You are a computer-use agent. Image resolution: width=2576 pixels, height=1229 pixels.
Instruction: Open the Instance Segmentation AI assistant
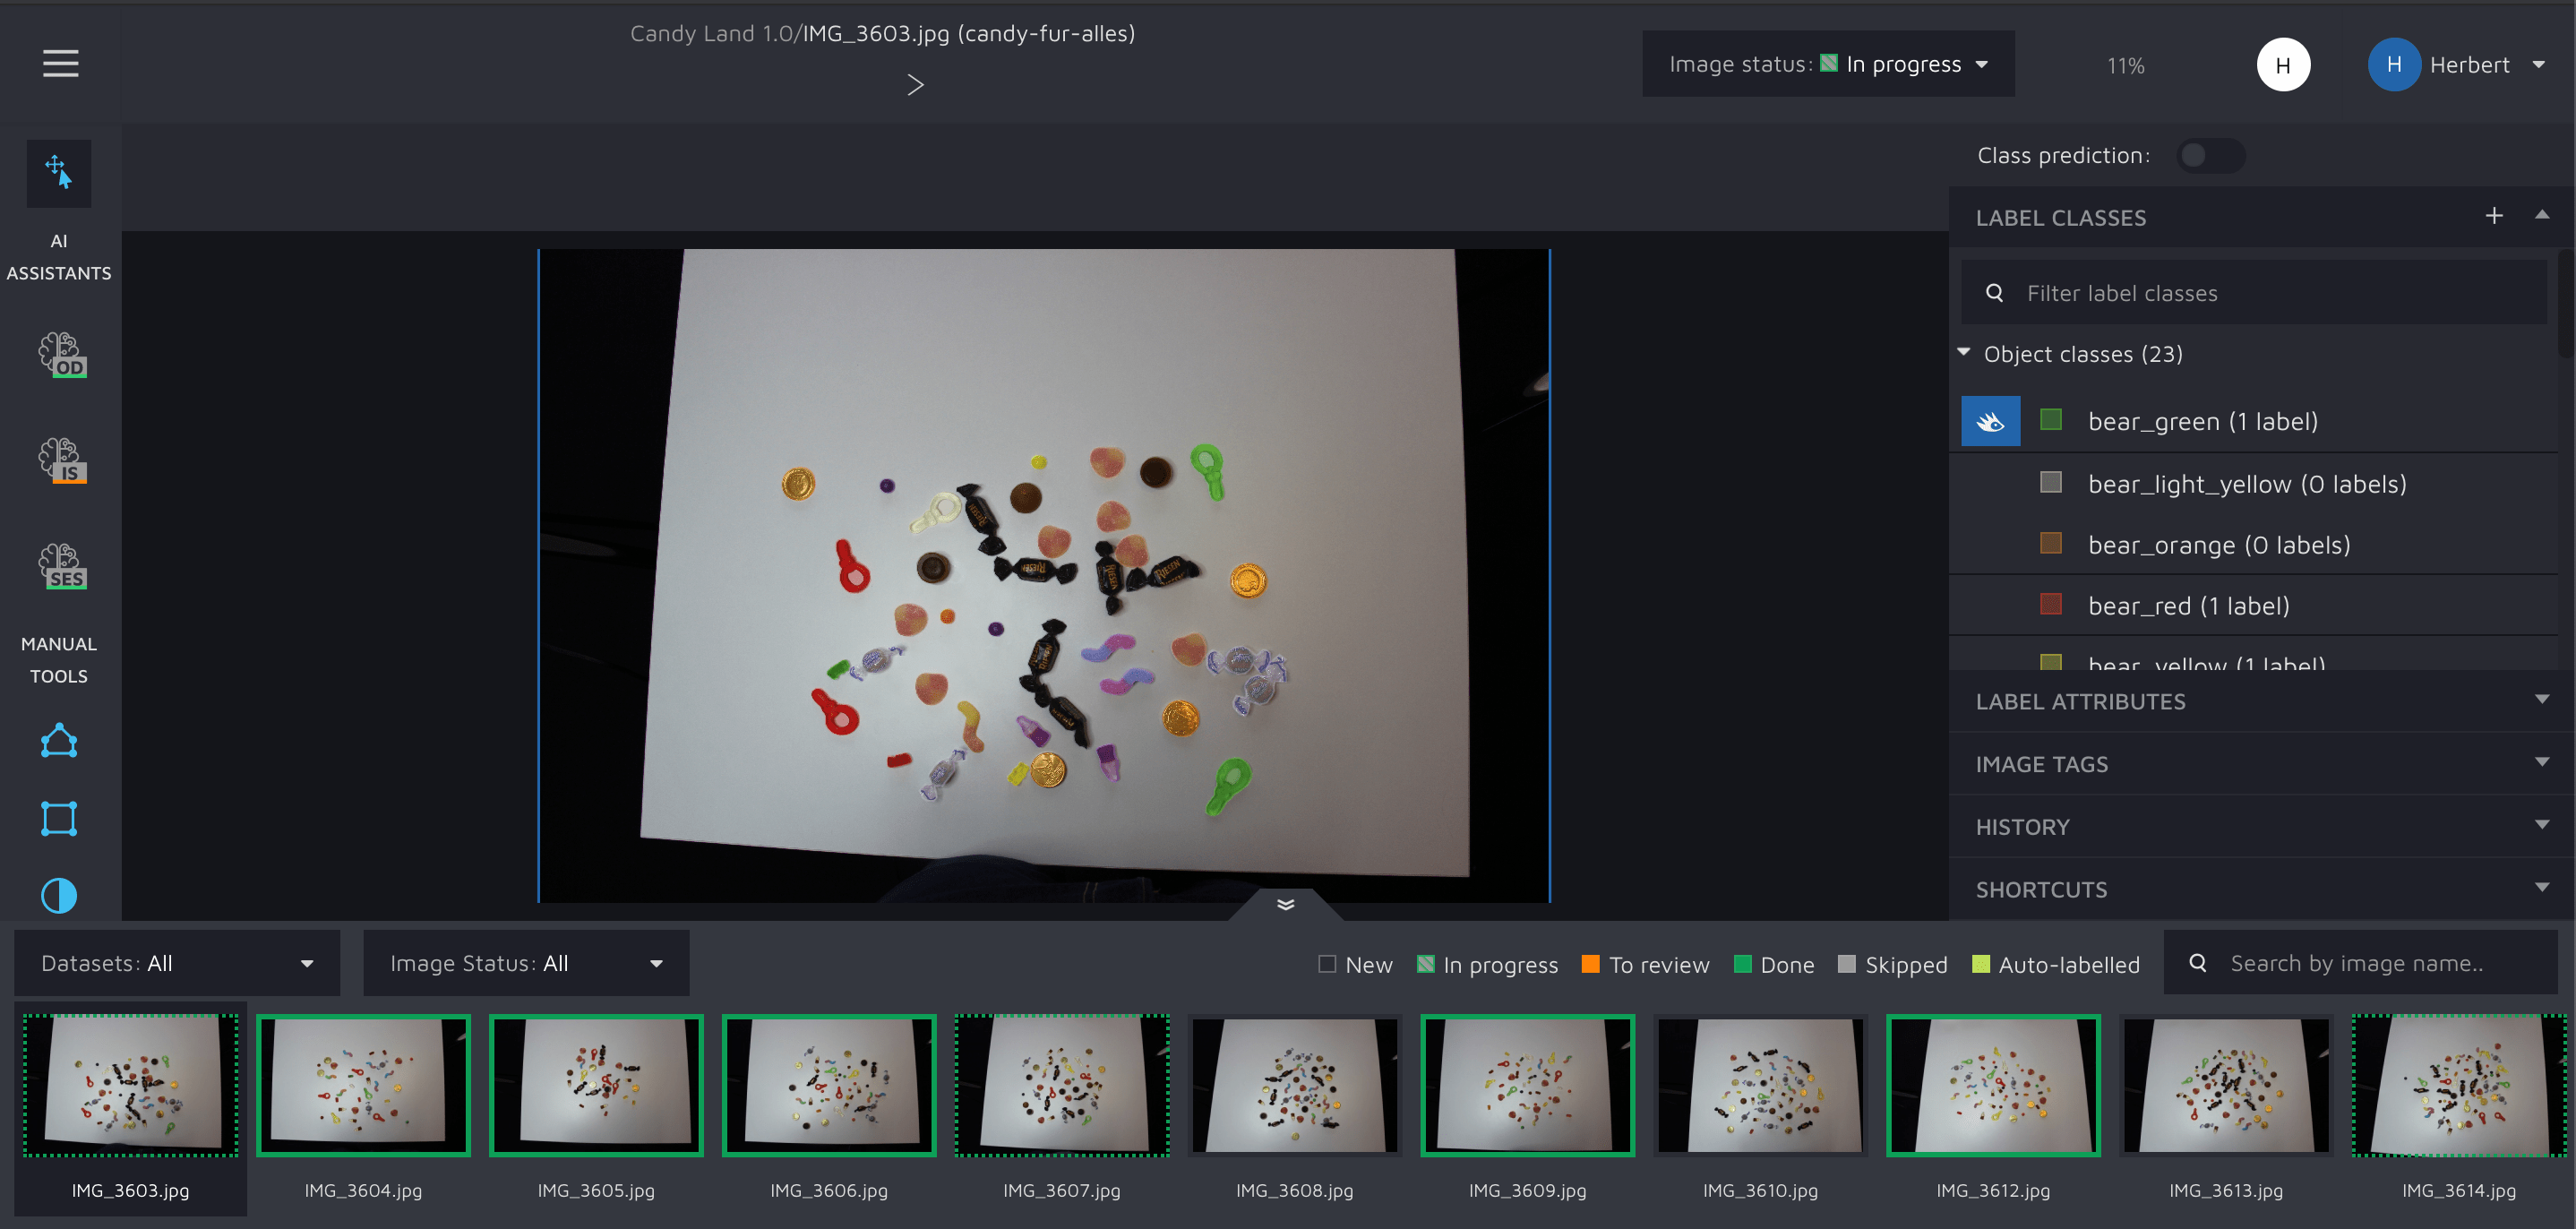[x=62, y=460]
